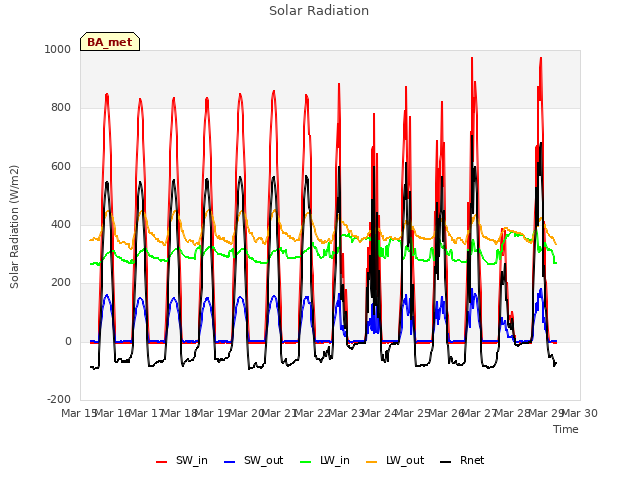The image size is (640, 480).
Task: Click the green LW_in legend swatch
Action: tap(305, 462)
